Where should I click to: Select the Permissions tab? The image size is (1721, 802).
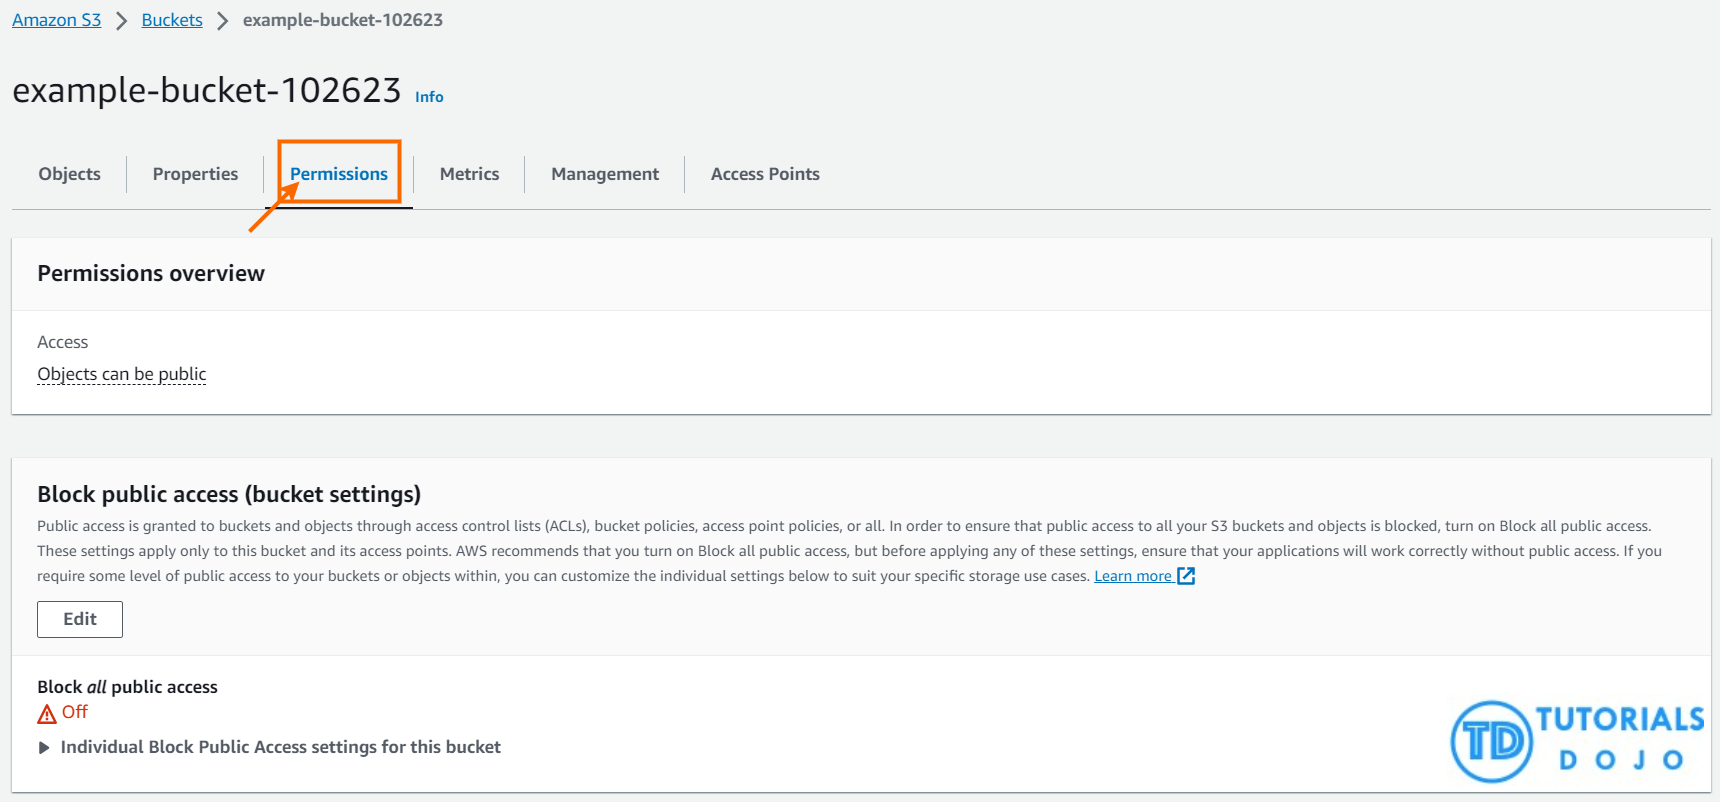pyautogui.click(x=339, y=174)
